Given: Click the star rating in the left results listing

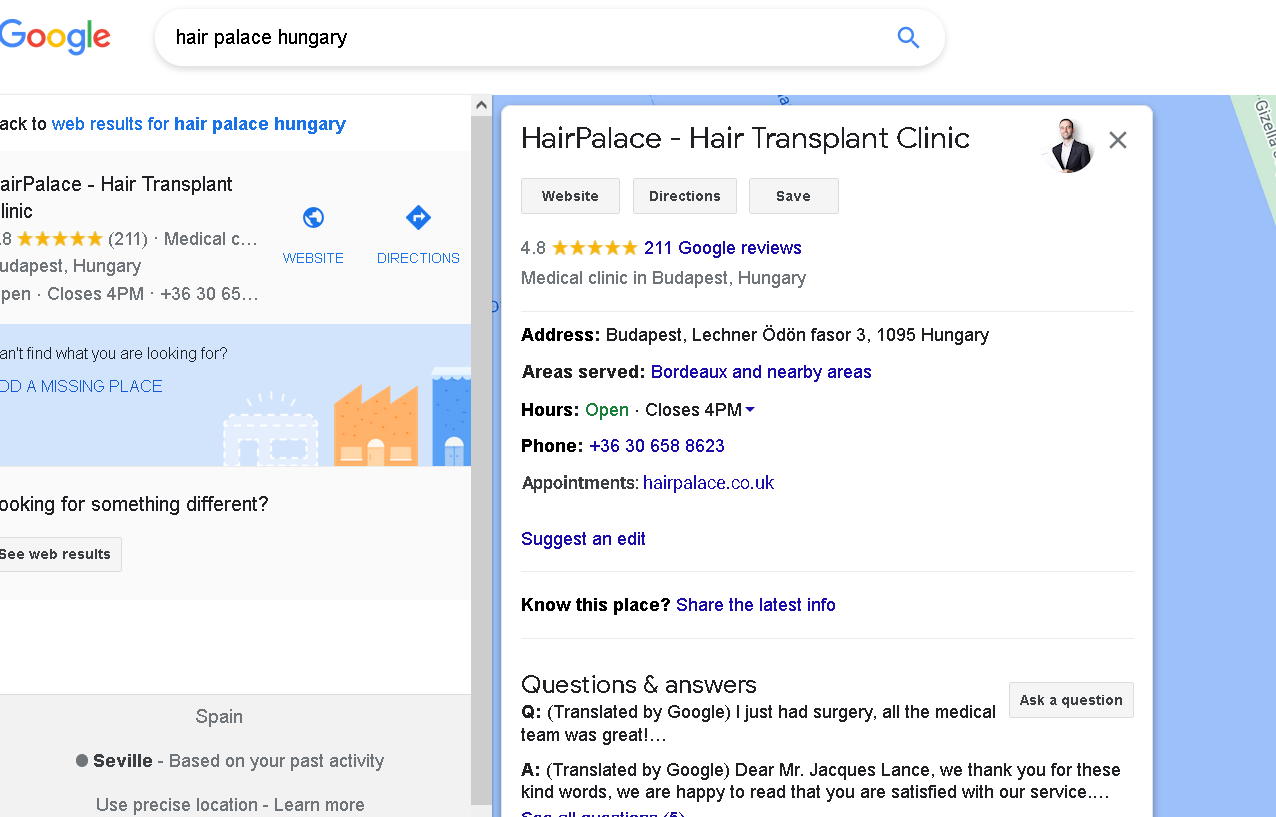Looking at the screenshot, I should [x=60, y=239].
